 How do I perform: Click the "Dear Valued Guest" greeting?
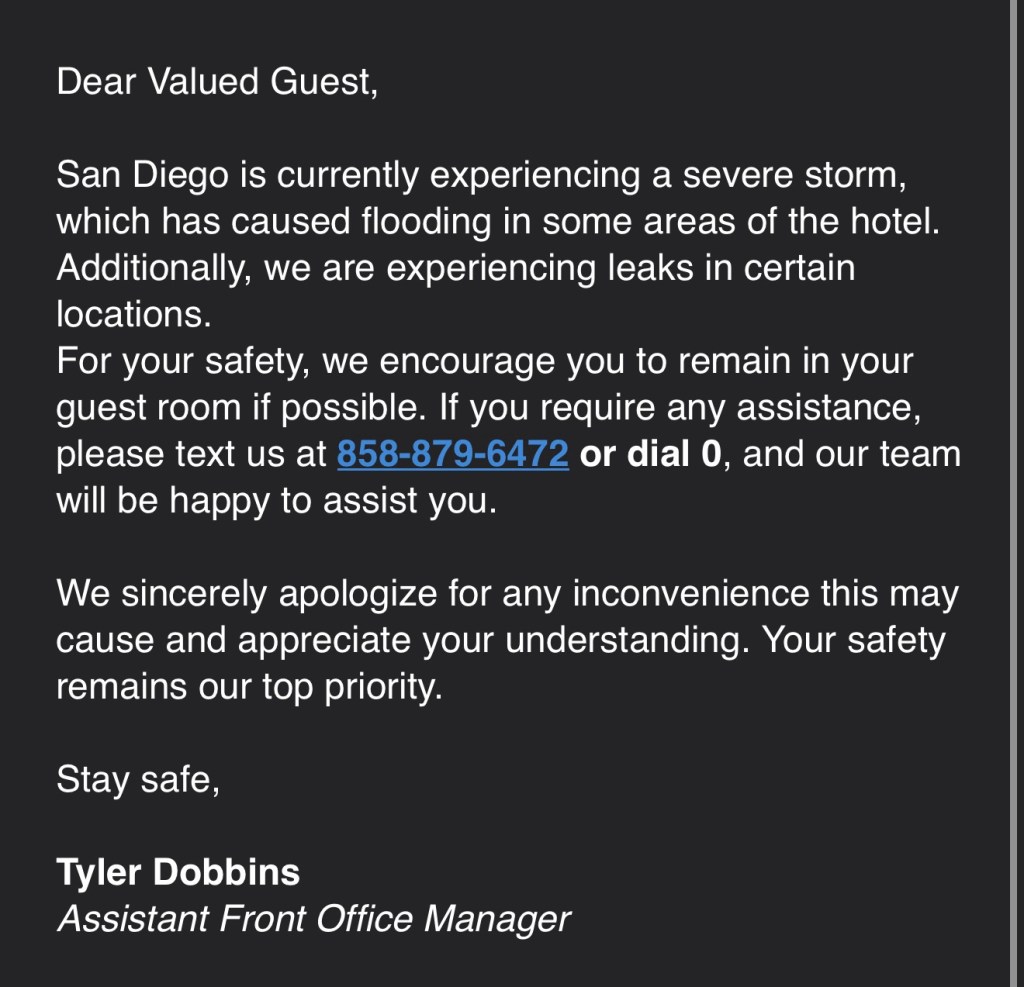tap(217, 81)
